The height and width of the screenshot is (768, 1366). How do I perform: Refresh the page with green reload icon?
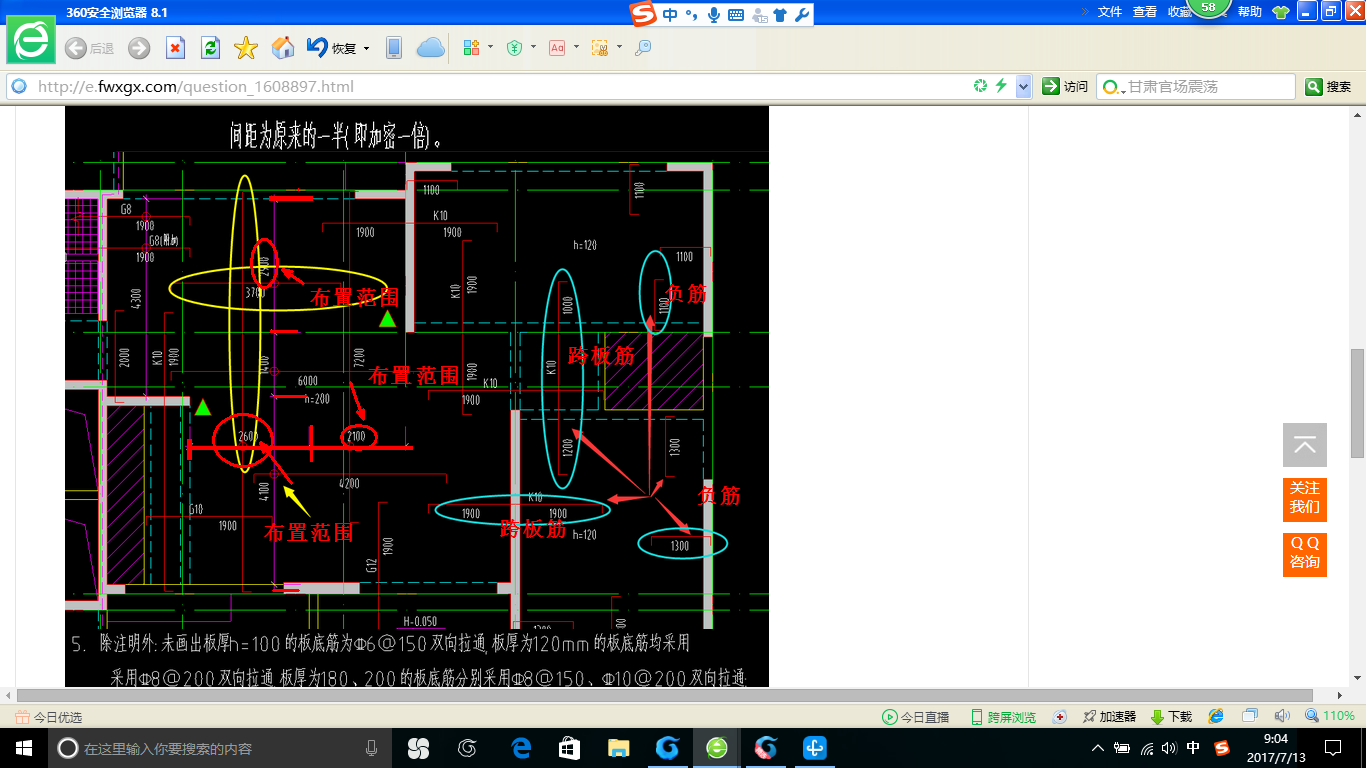click(x=210, y=48)
